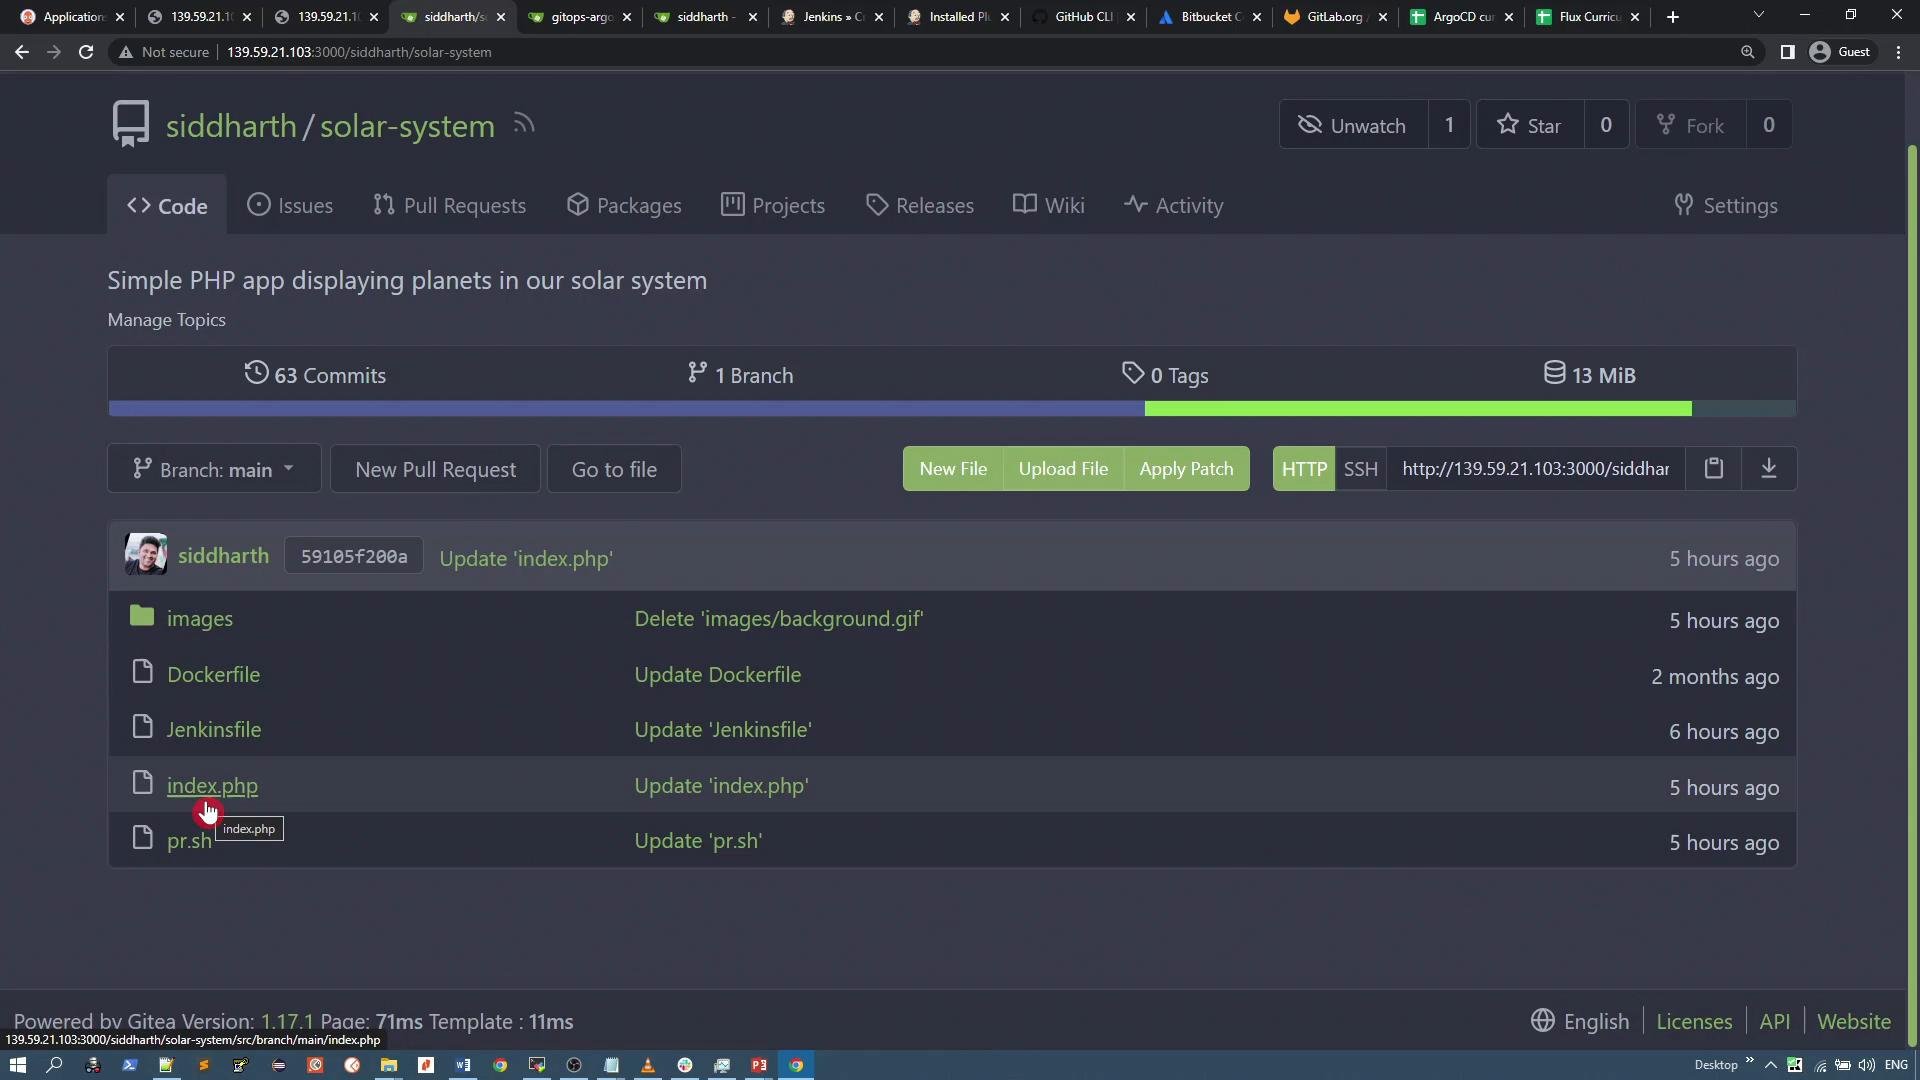Open the images folder
This screenshot has height=1080, width=1920.
pos(200,619)
